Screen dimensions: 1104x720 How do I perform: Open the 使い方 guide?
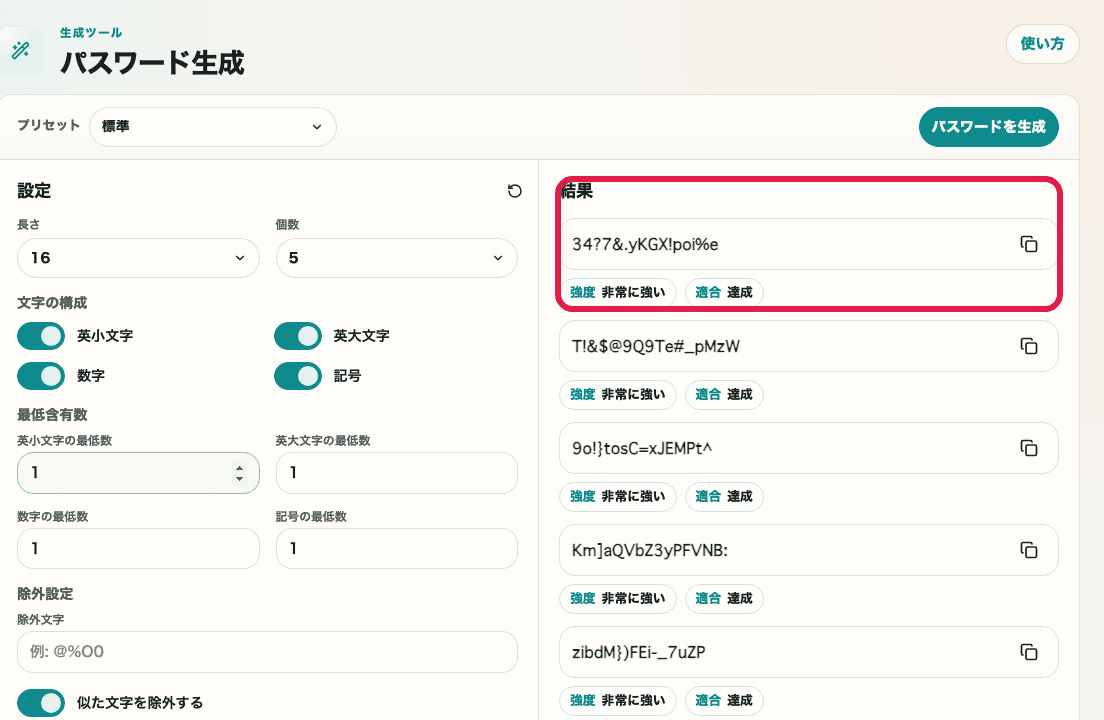click(1042, 44)
